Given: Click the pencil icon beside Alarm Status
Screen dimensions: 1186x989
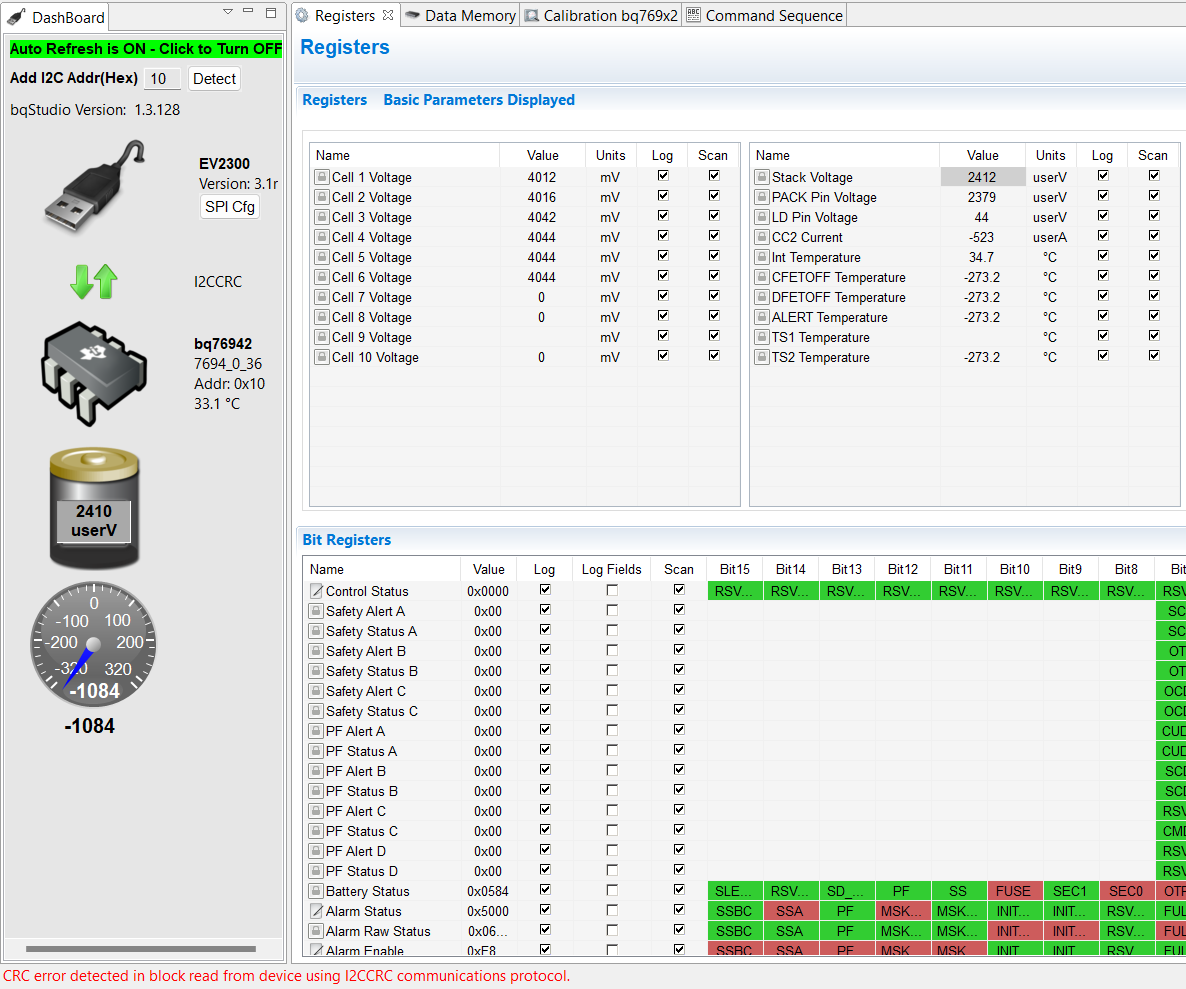Looking at the screenshot, I should pyautogui.click(x=316, y=911).
